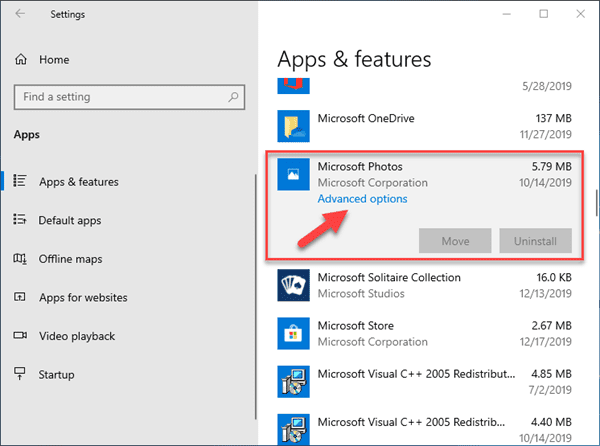Viewport: 600px width, 446px height.
Task: Click the 5.79 MB size value
Action: [551, 167]
